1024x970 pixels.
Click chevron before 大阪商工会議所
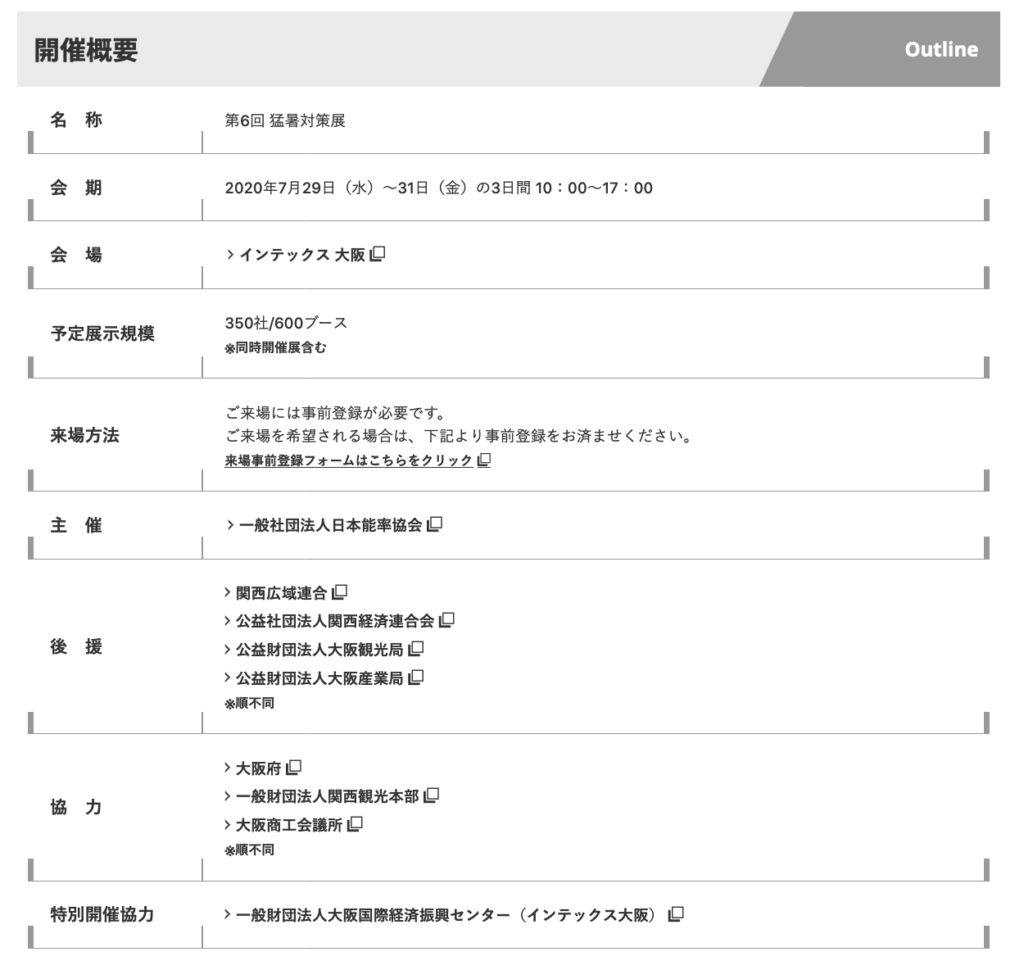coord(227,826)
